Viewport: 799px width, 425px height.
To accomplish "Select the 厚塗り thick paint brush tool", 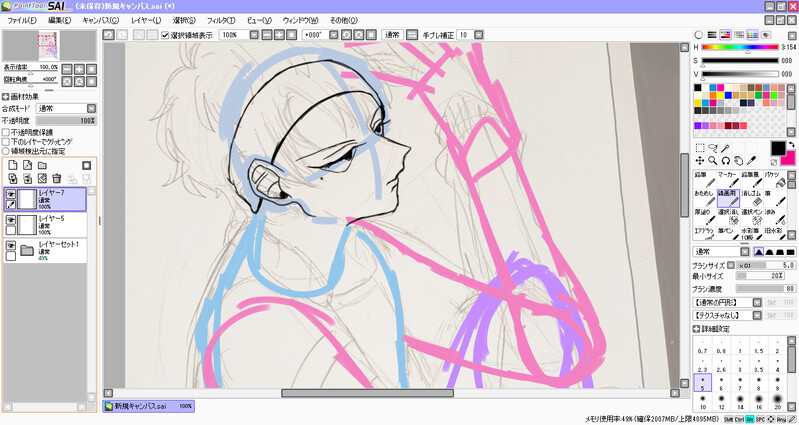I will coord(704,217).
